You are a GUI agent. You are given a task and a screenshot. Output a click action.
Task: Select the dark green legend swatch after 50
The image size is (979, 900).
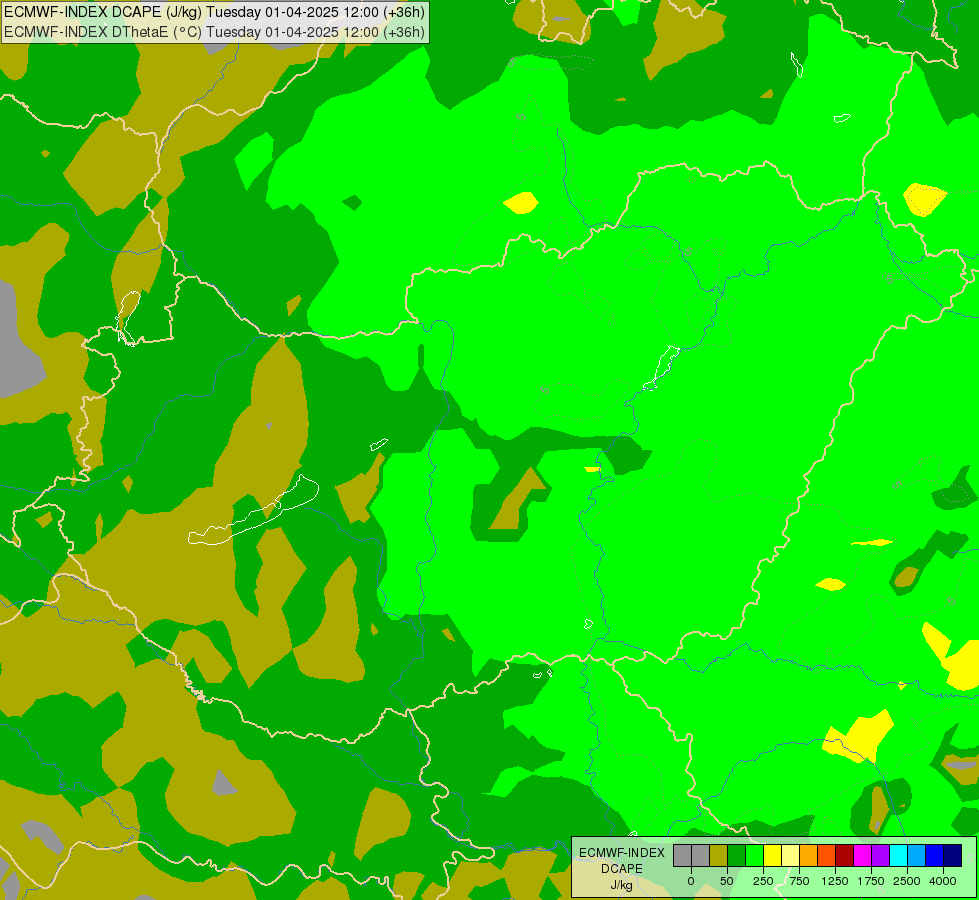pyautogui.click(x=737, y=856)
